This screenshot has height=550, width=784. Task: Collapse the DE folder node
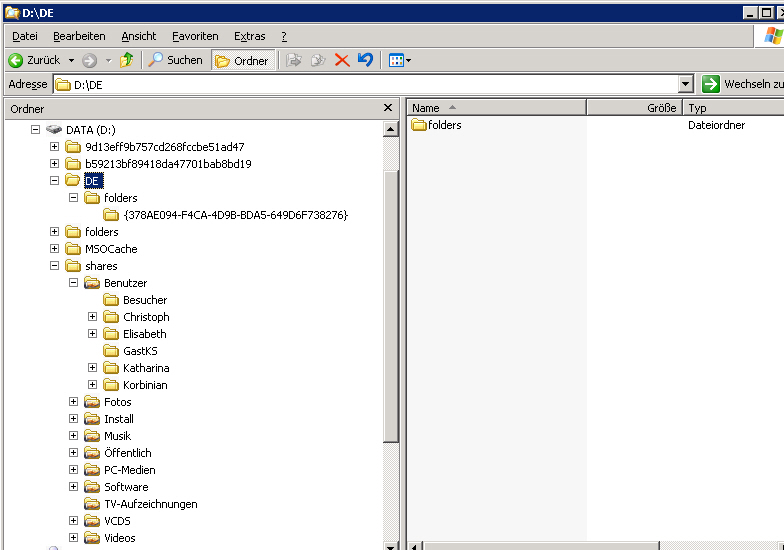tap(54, 180)
